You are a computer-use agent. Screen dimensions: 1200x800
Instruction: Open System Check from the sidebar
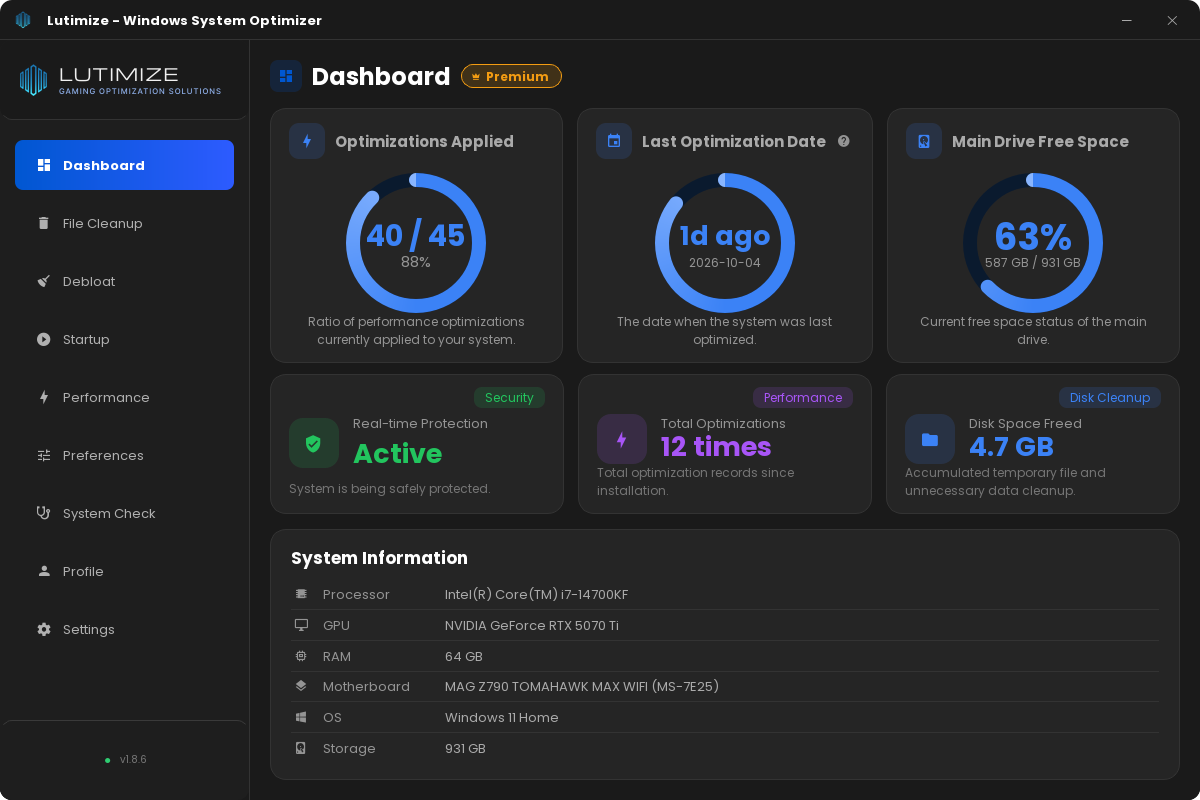tap(124, 513)
